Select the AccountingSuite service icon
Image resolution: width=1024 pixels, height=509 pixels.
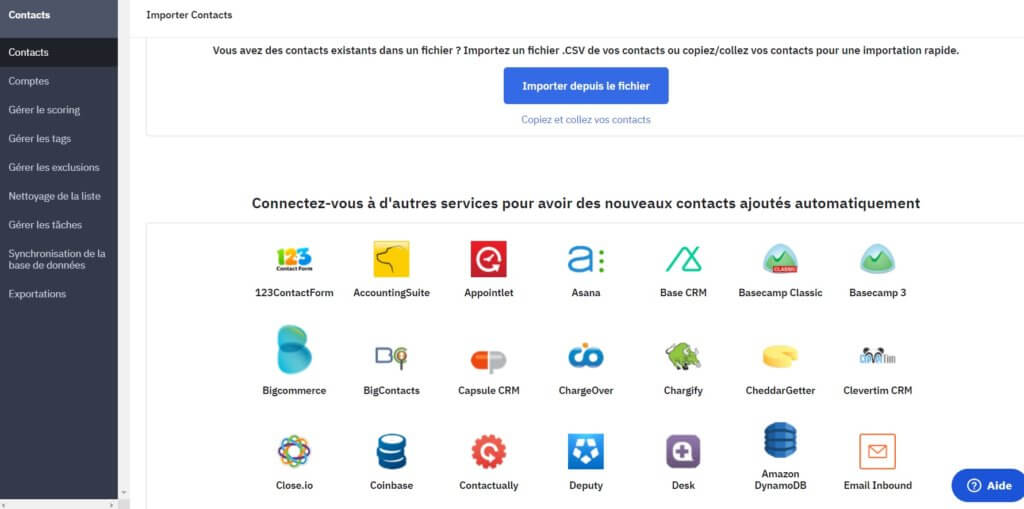click(x=391, y=259)
